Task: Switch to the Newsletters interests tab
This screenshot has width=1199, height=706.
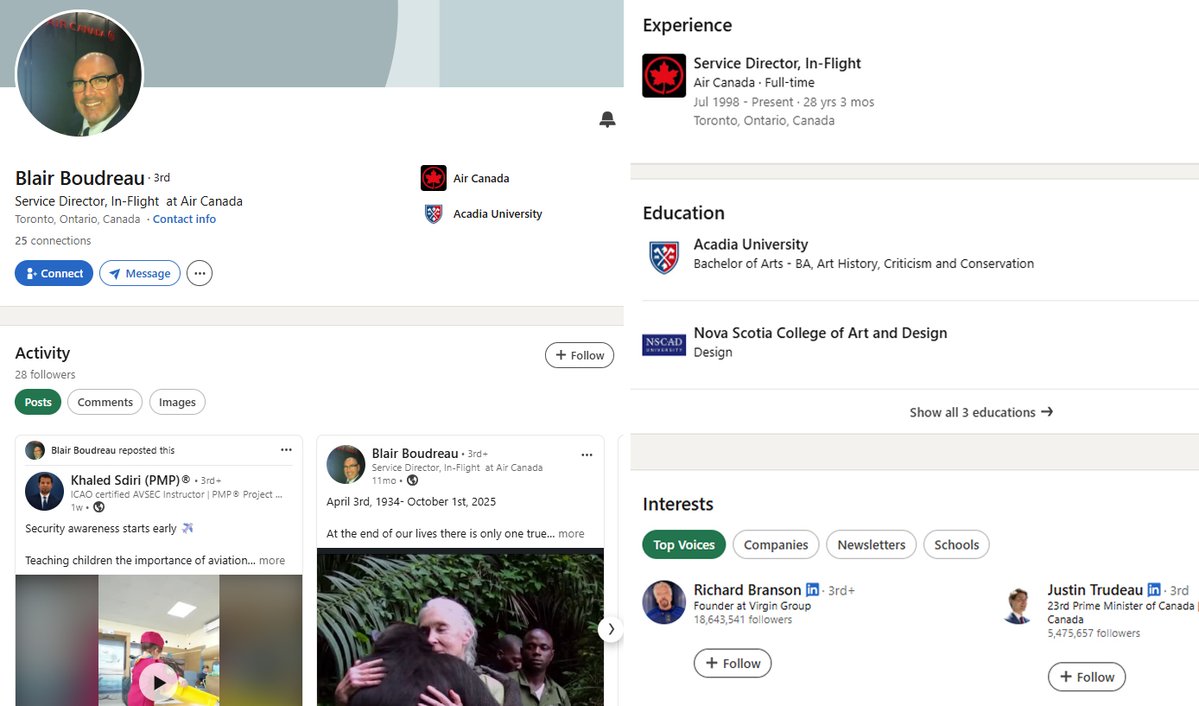Action: pyautogui.click(x=871, y=545)
